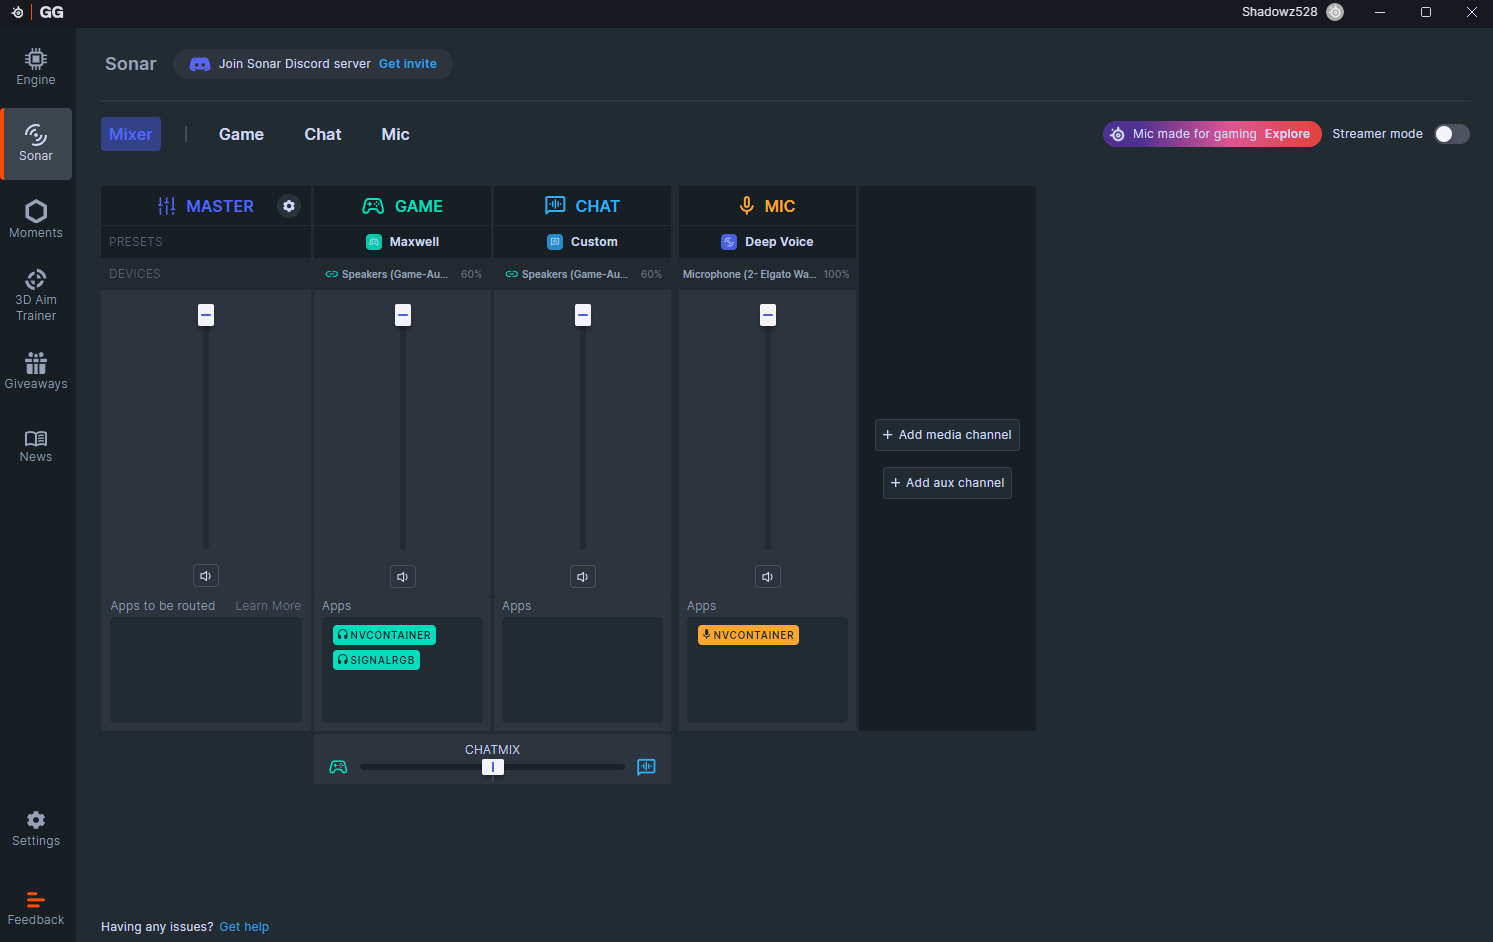Image resolution: width=1493 pixels, height=942 pixels.
Task: Add an aux channel
Action: click(x=947, y=483)
